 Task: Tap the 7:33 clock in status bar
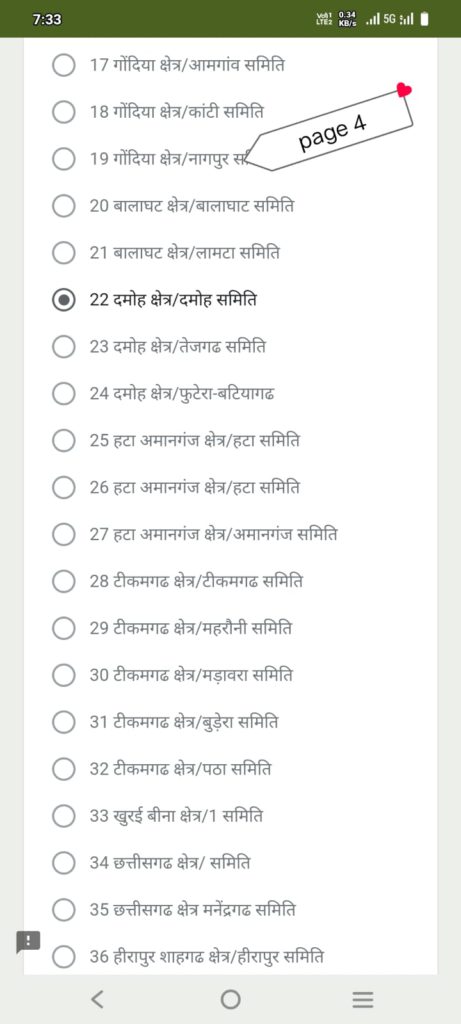click(x=46, y=20)
